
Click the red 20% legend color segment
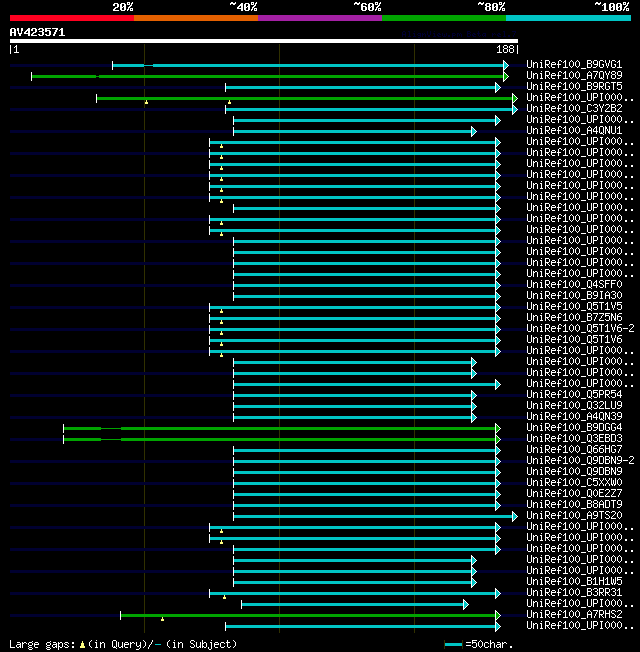pyautogui.click(x=72, y=18)
